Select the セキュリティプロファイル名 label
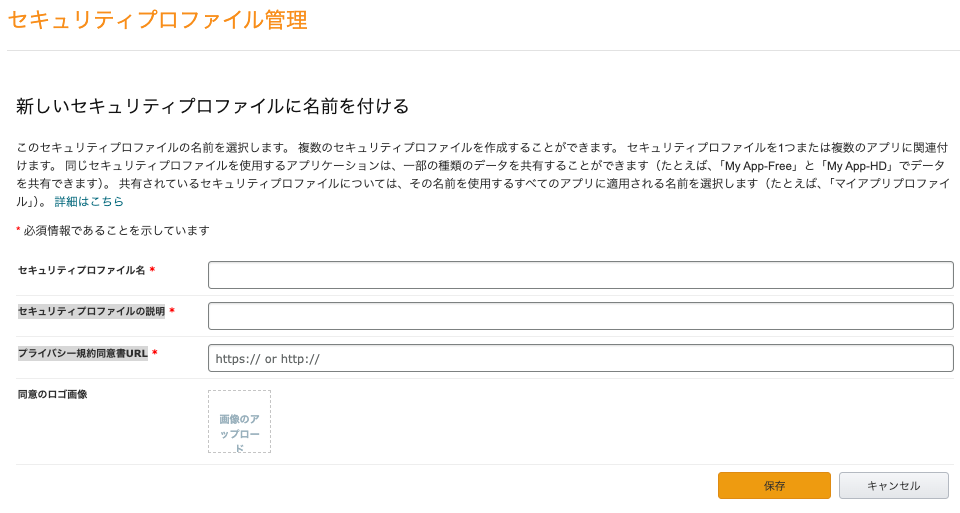Image resolution: width=960 pixels, height=513 pixels. click(82, 270)
